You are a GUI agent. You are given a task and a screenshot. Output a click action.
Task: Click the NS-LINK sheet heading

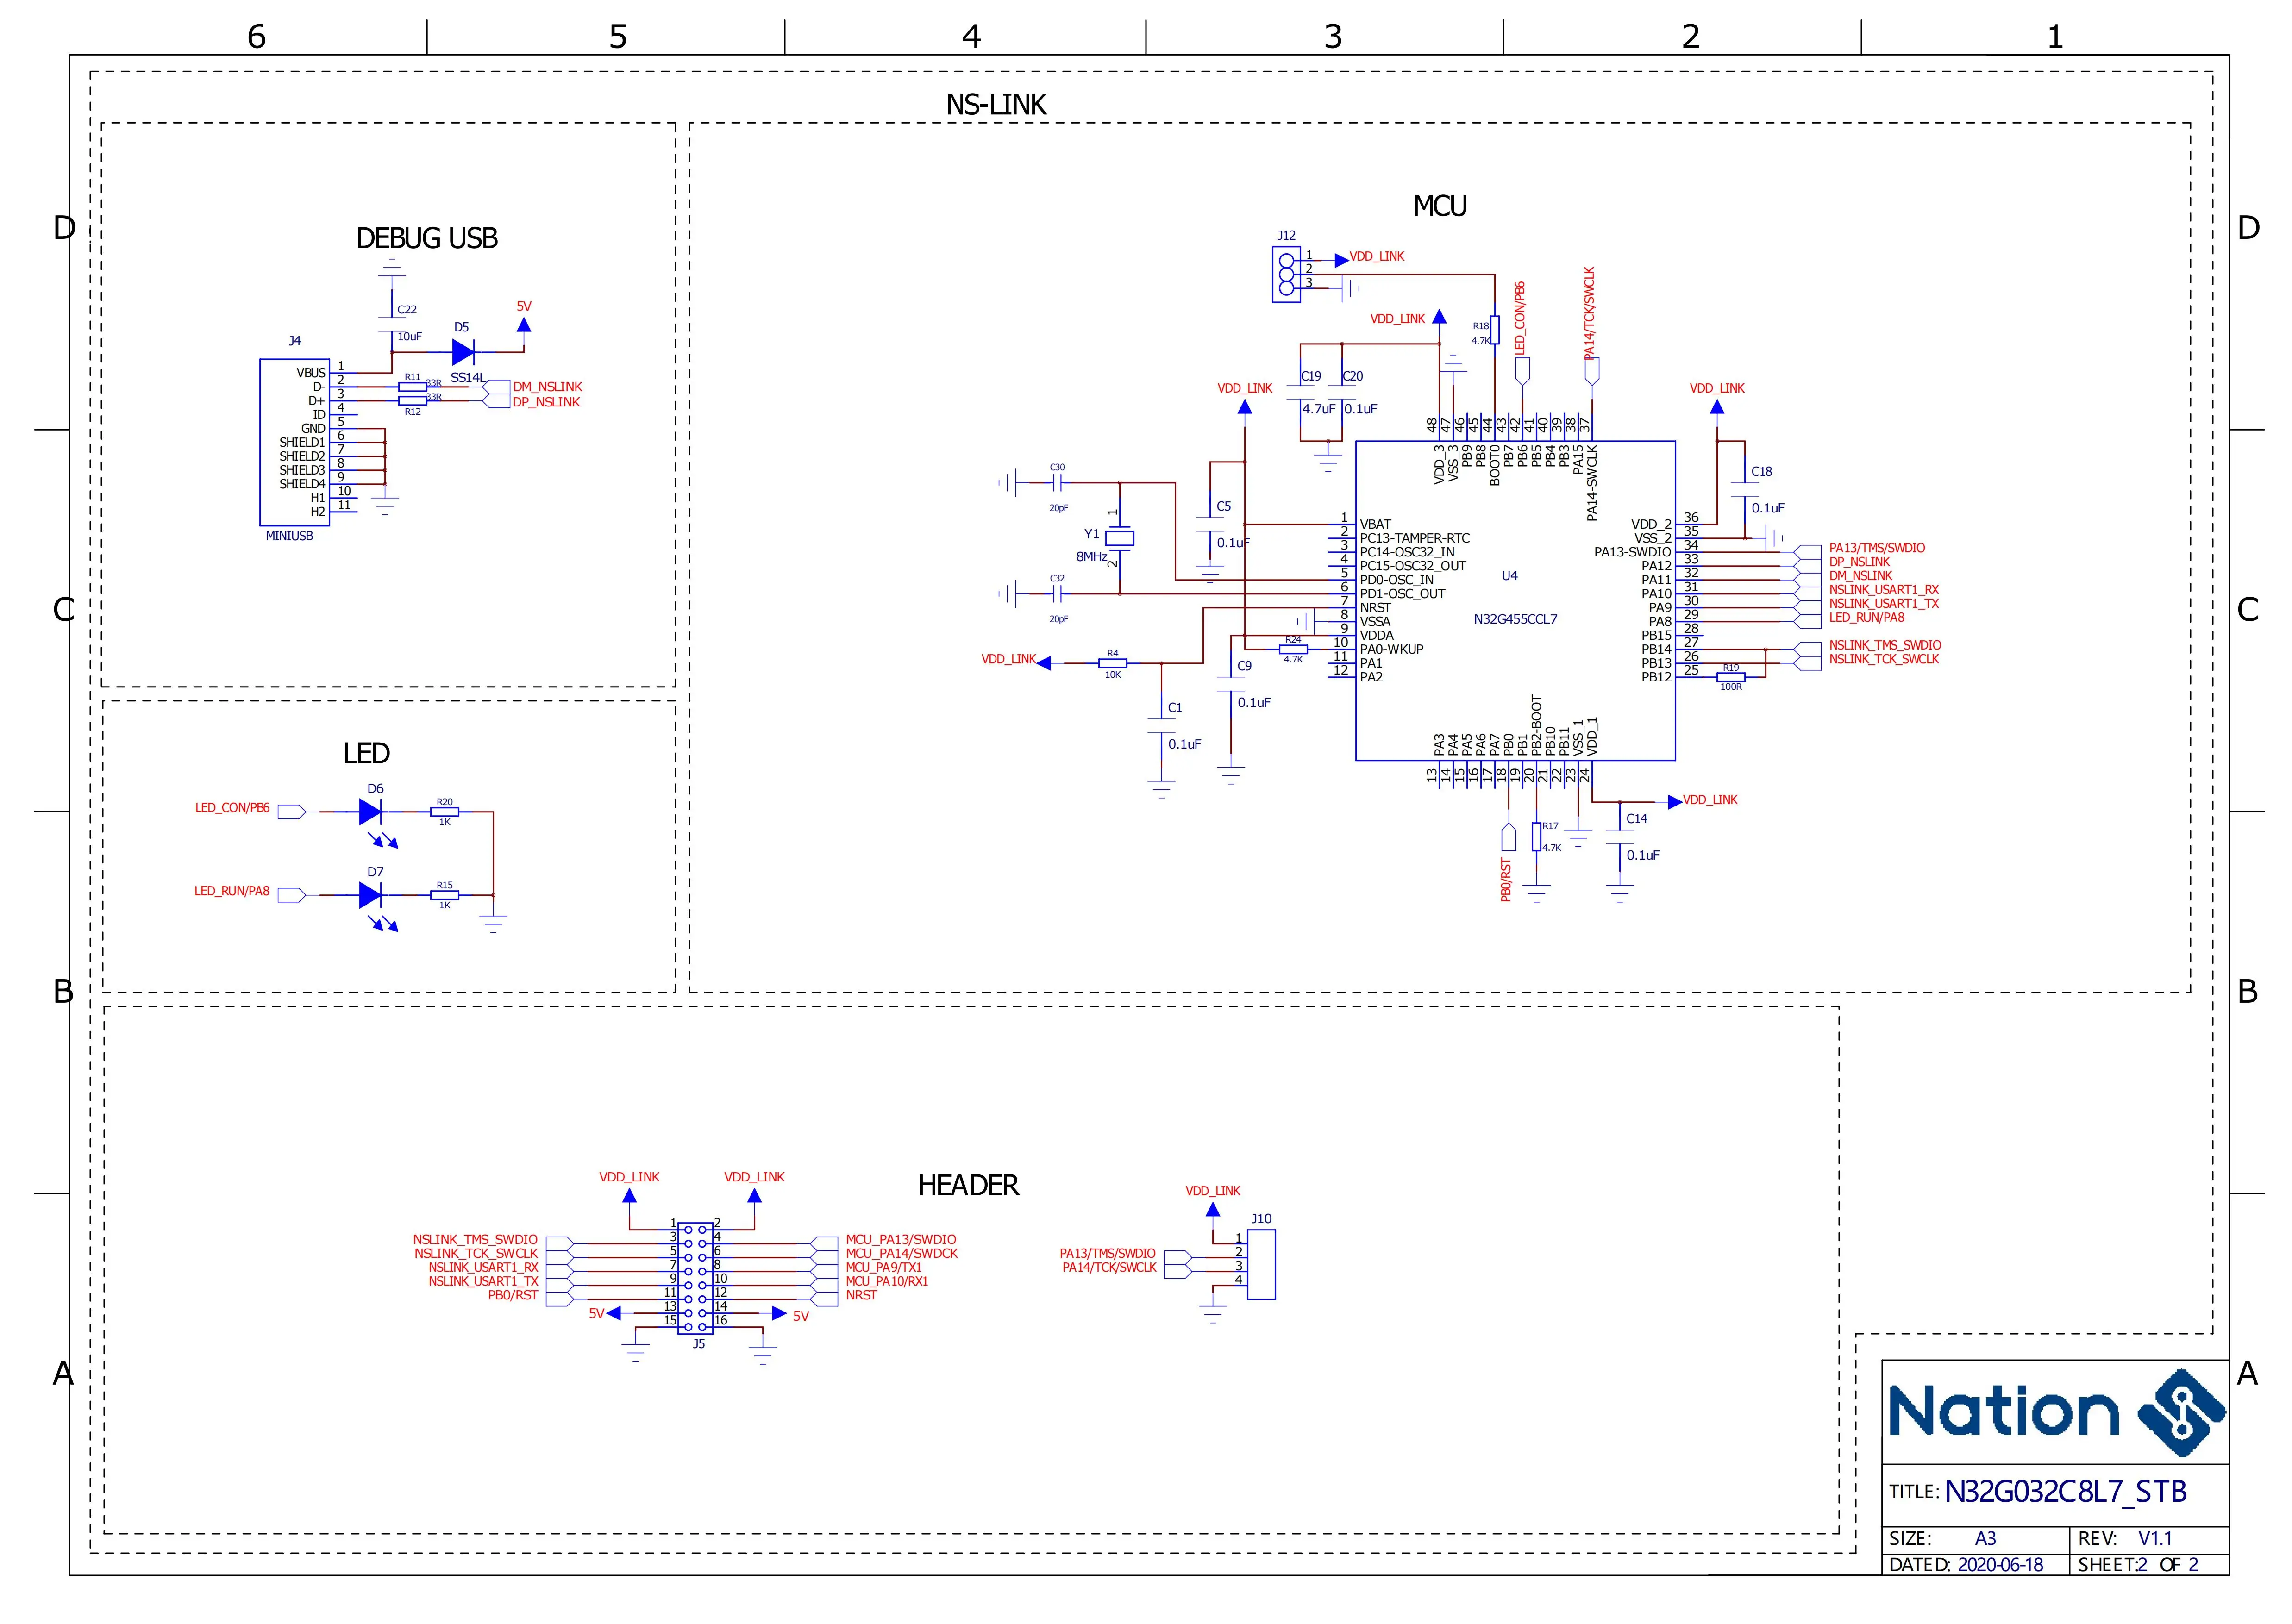click(996, 104)
